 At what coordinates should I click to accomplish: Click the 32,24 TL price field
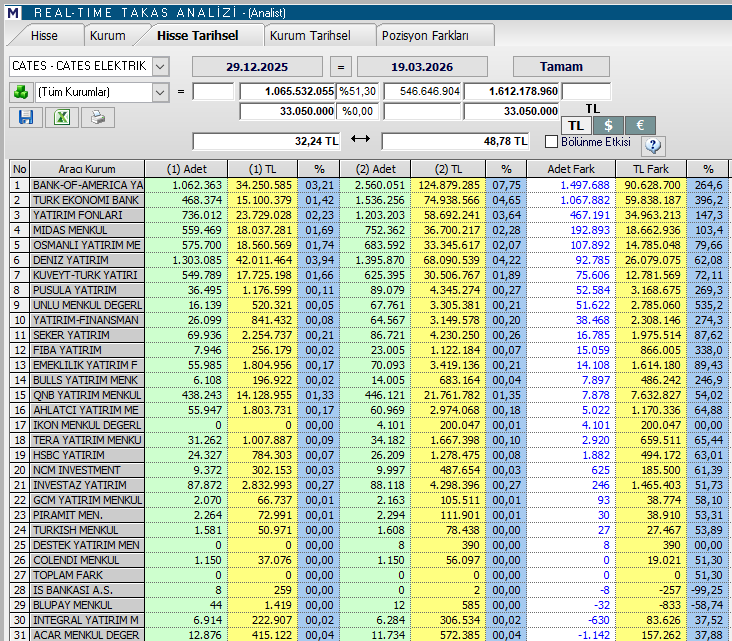click(x=267, y=141)
